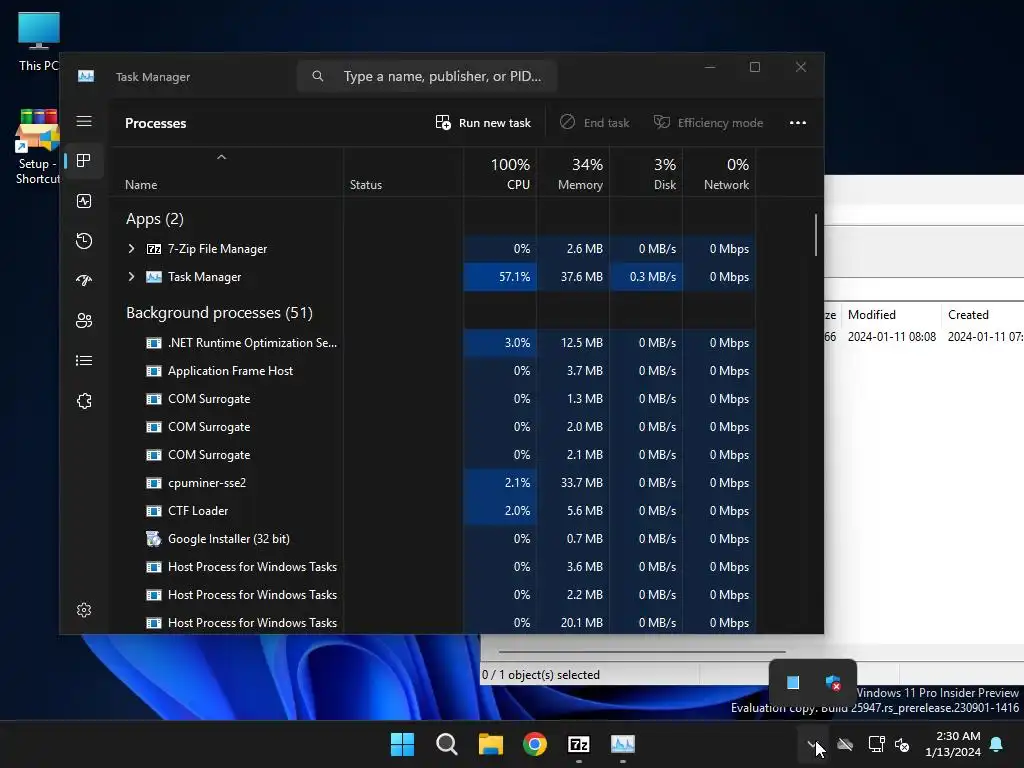Open File Explorer from the taskbar
Viewport: 1024px width, 768px height.
click(x=490, y=744)
